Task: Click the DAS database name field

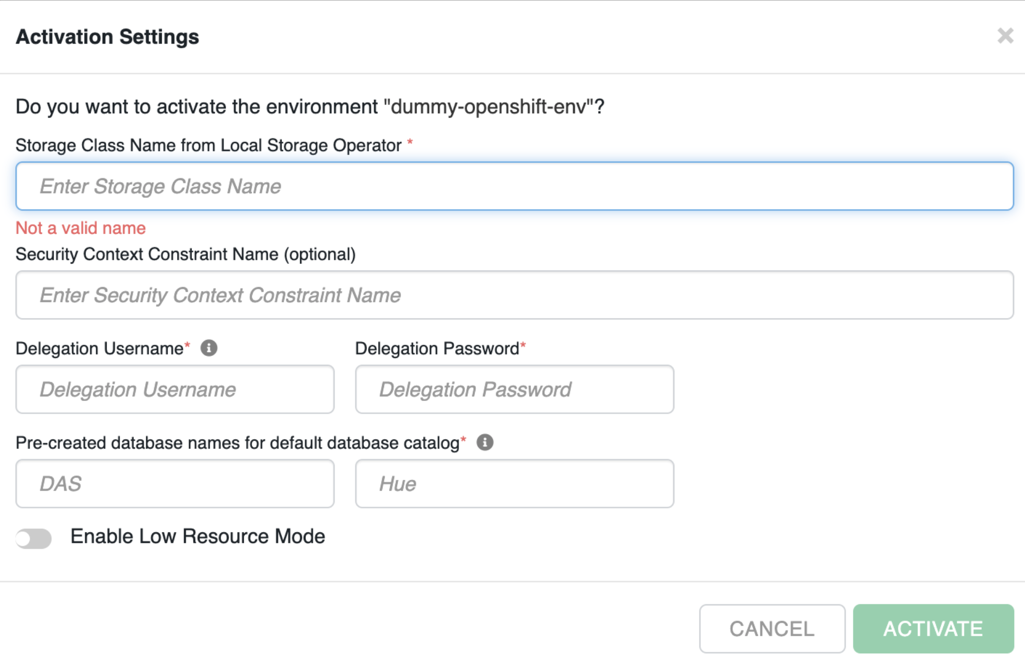Action: pos(174,483)
